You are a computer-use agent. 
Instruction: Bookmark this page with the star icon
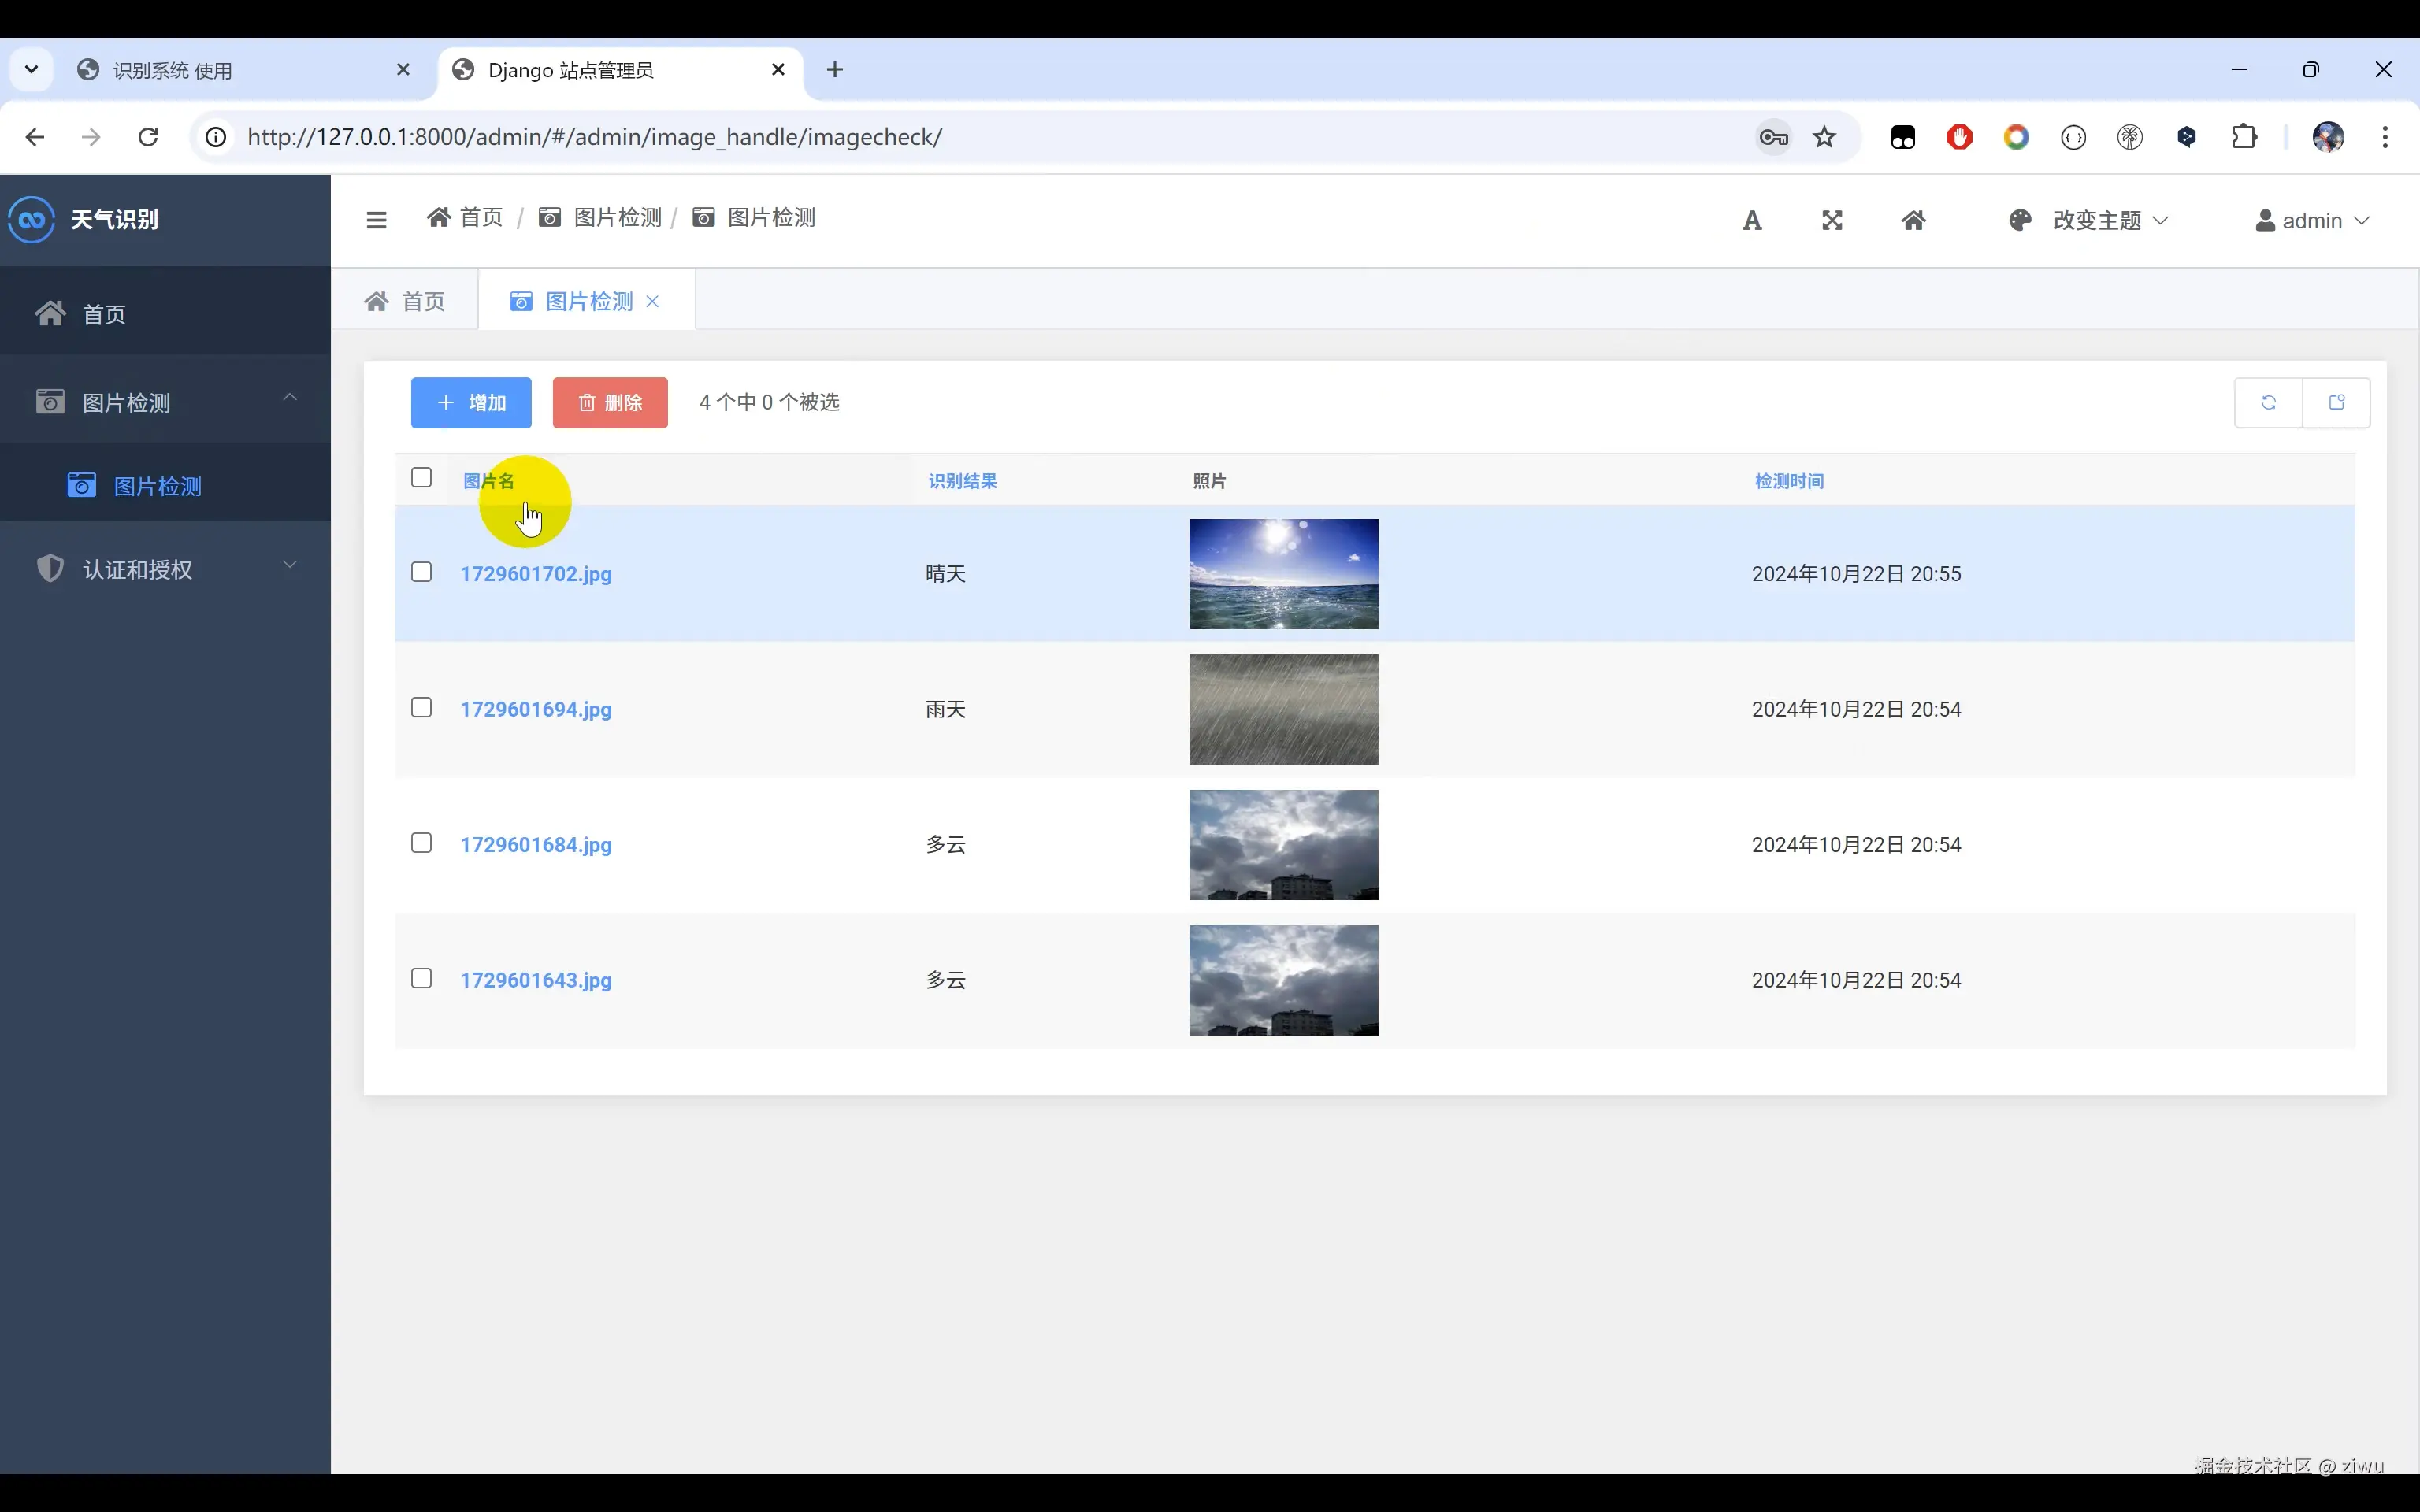(1825, 137)
